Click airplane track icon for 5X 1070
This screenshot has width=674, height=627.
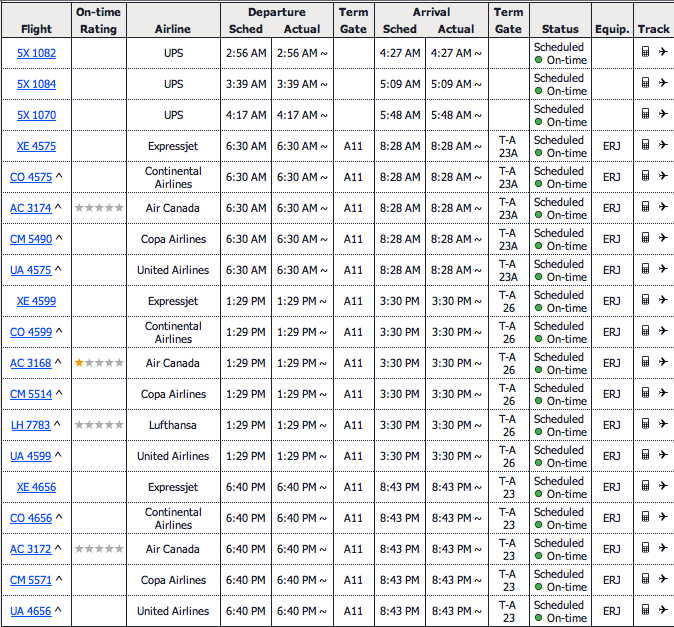663,113
